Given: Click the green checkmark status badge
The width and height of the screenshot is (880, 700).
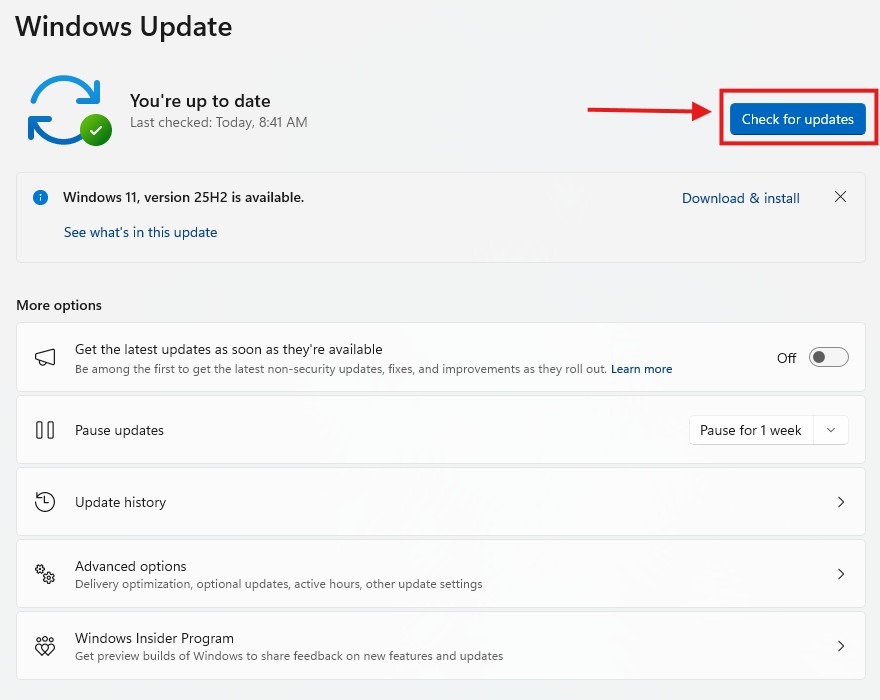Looking at the screenshot, I should click(x=96, y=130).
